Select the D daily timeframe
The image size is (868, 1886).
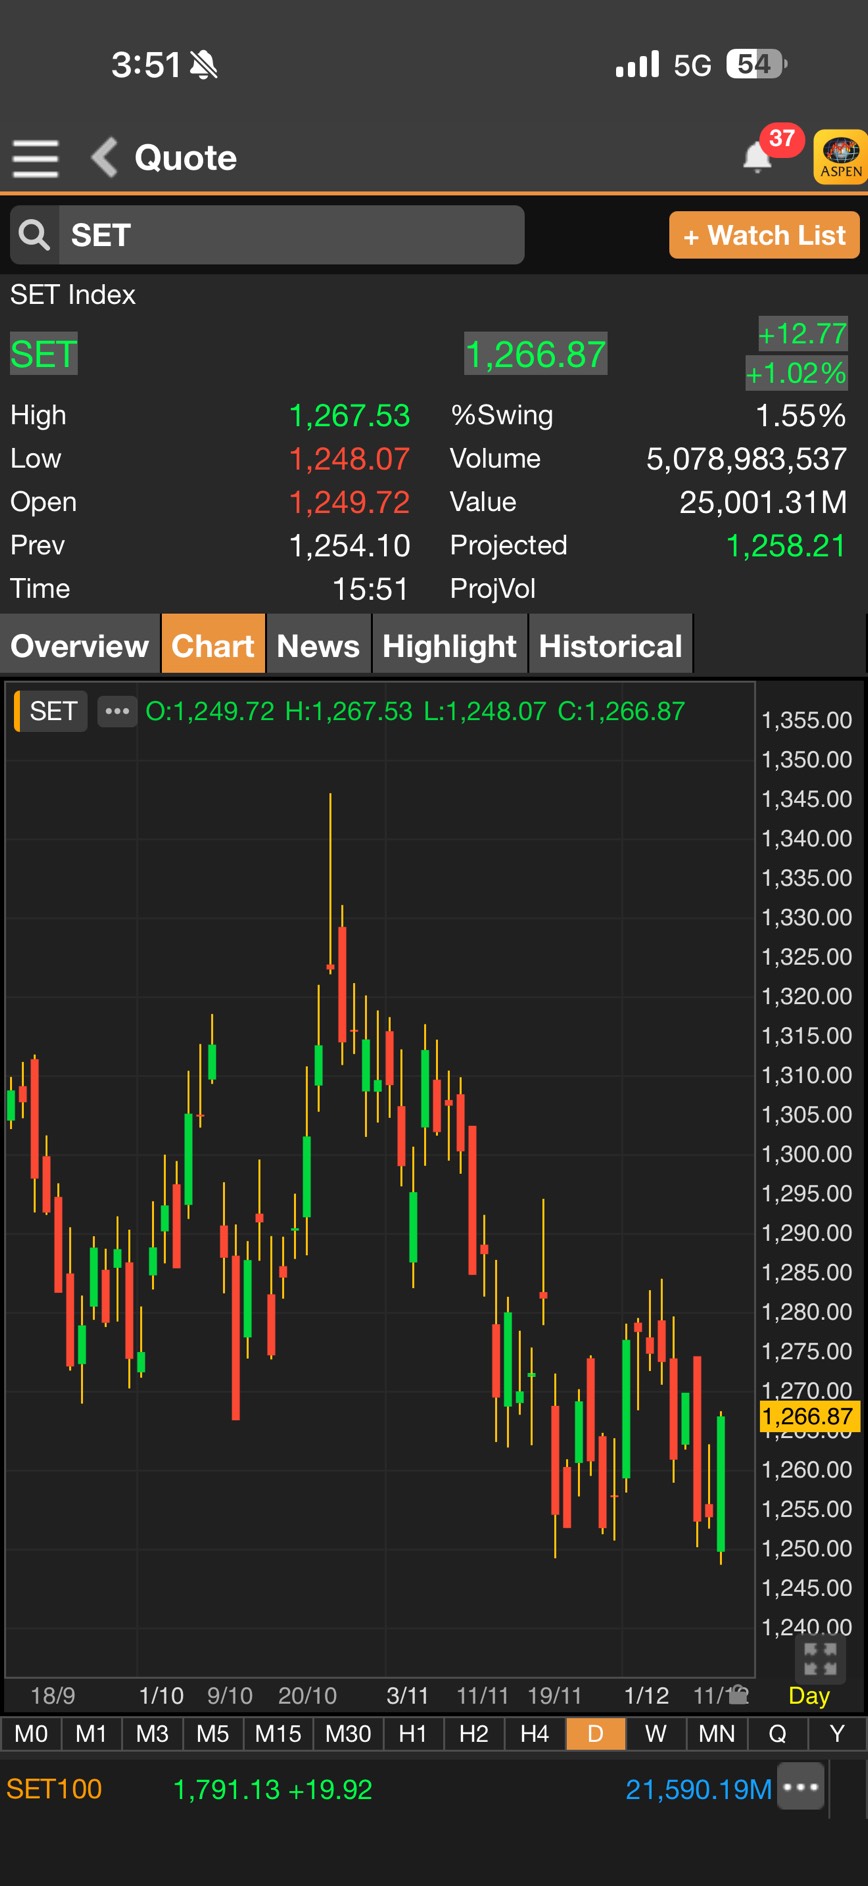point(595,1733)
